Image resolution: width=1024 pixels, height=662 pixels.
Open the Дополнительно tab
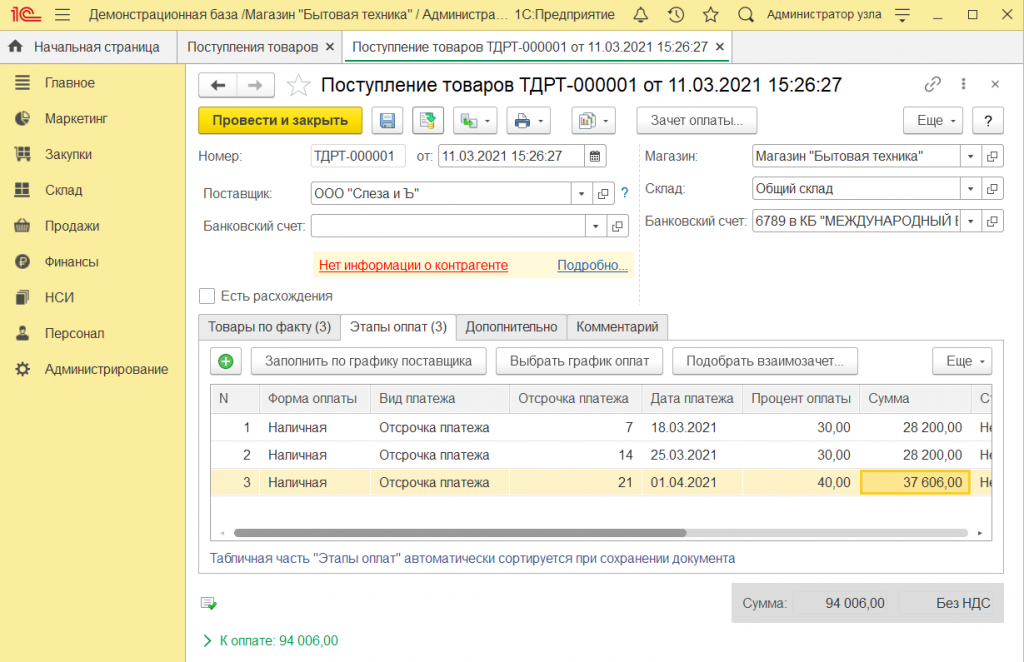click(x=511, y=327)
